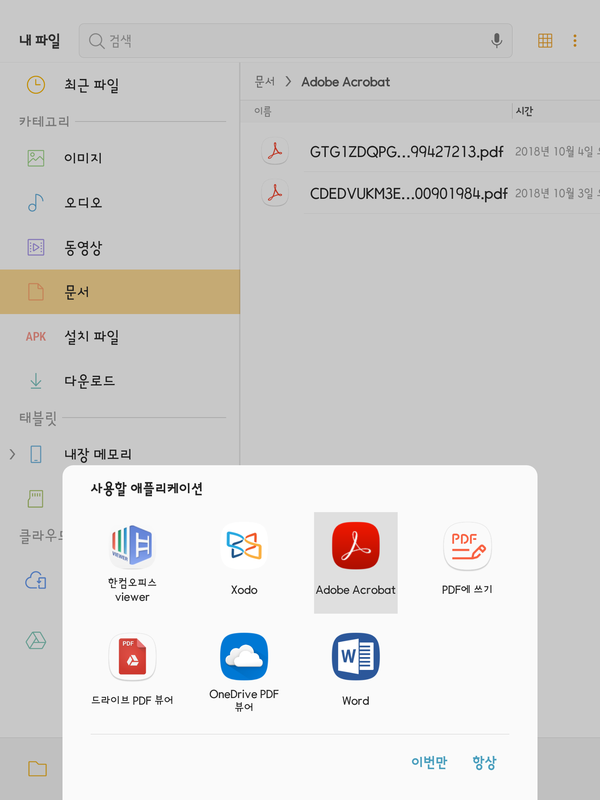Open 최근 파일 recent files
The height and width of the screenshot is (800, 600).
tap(120, 85)
